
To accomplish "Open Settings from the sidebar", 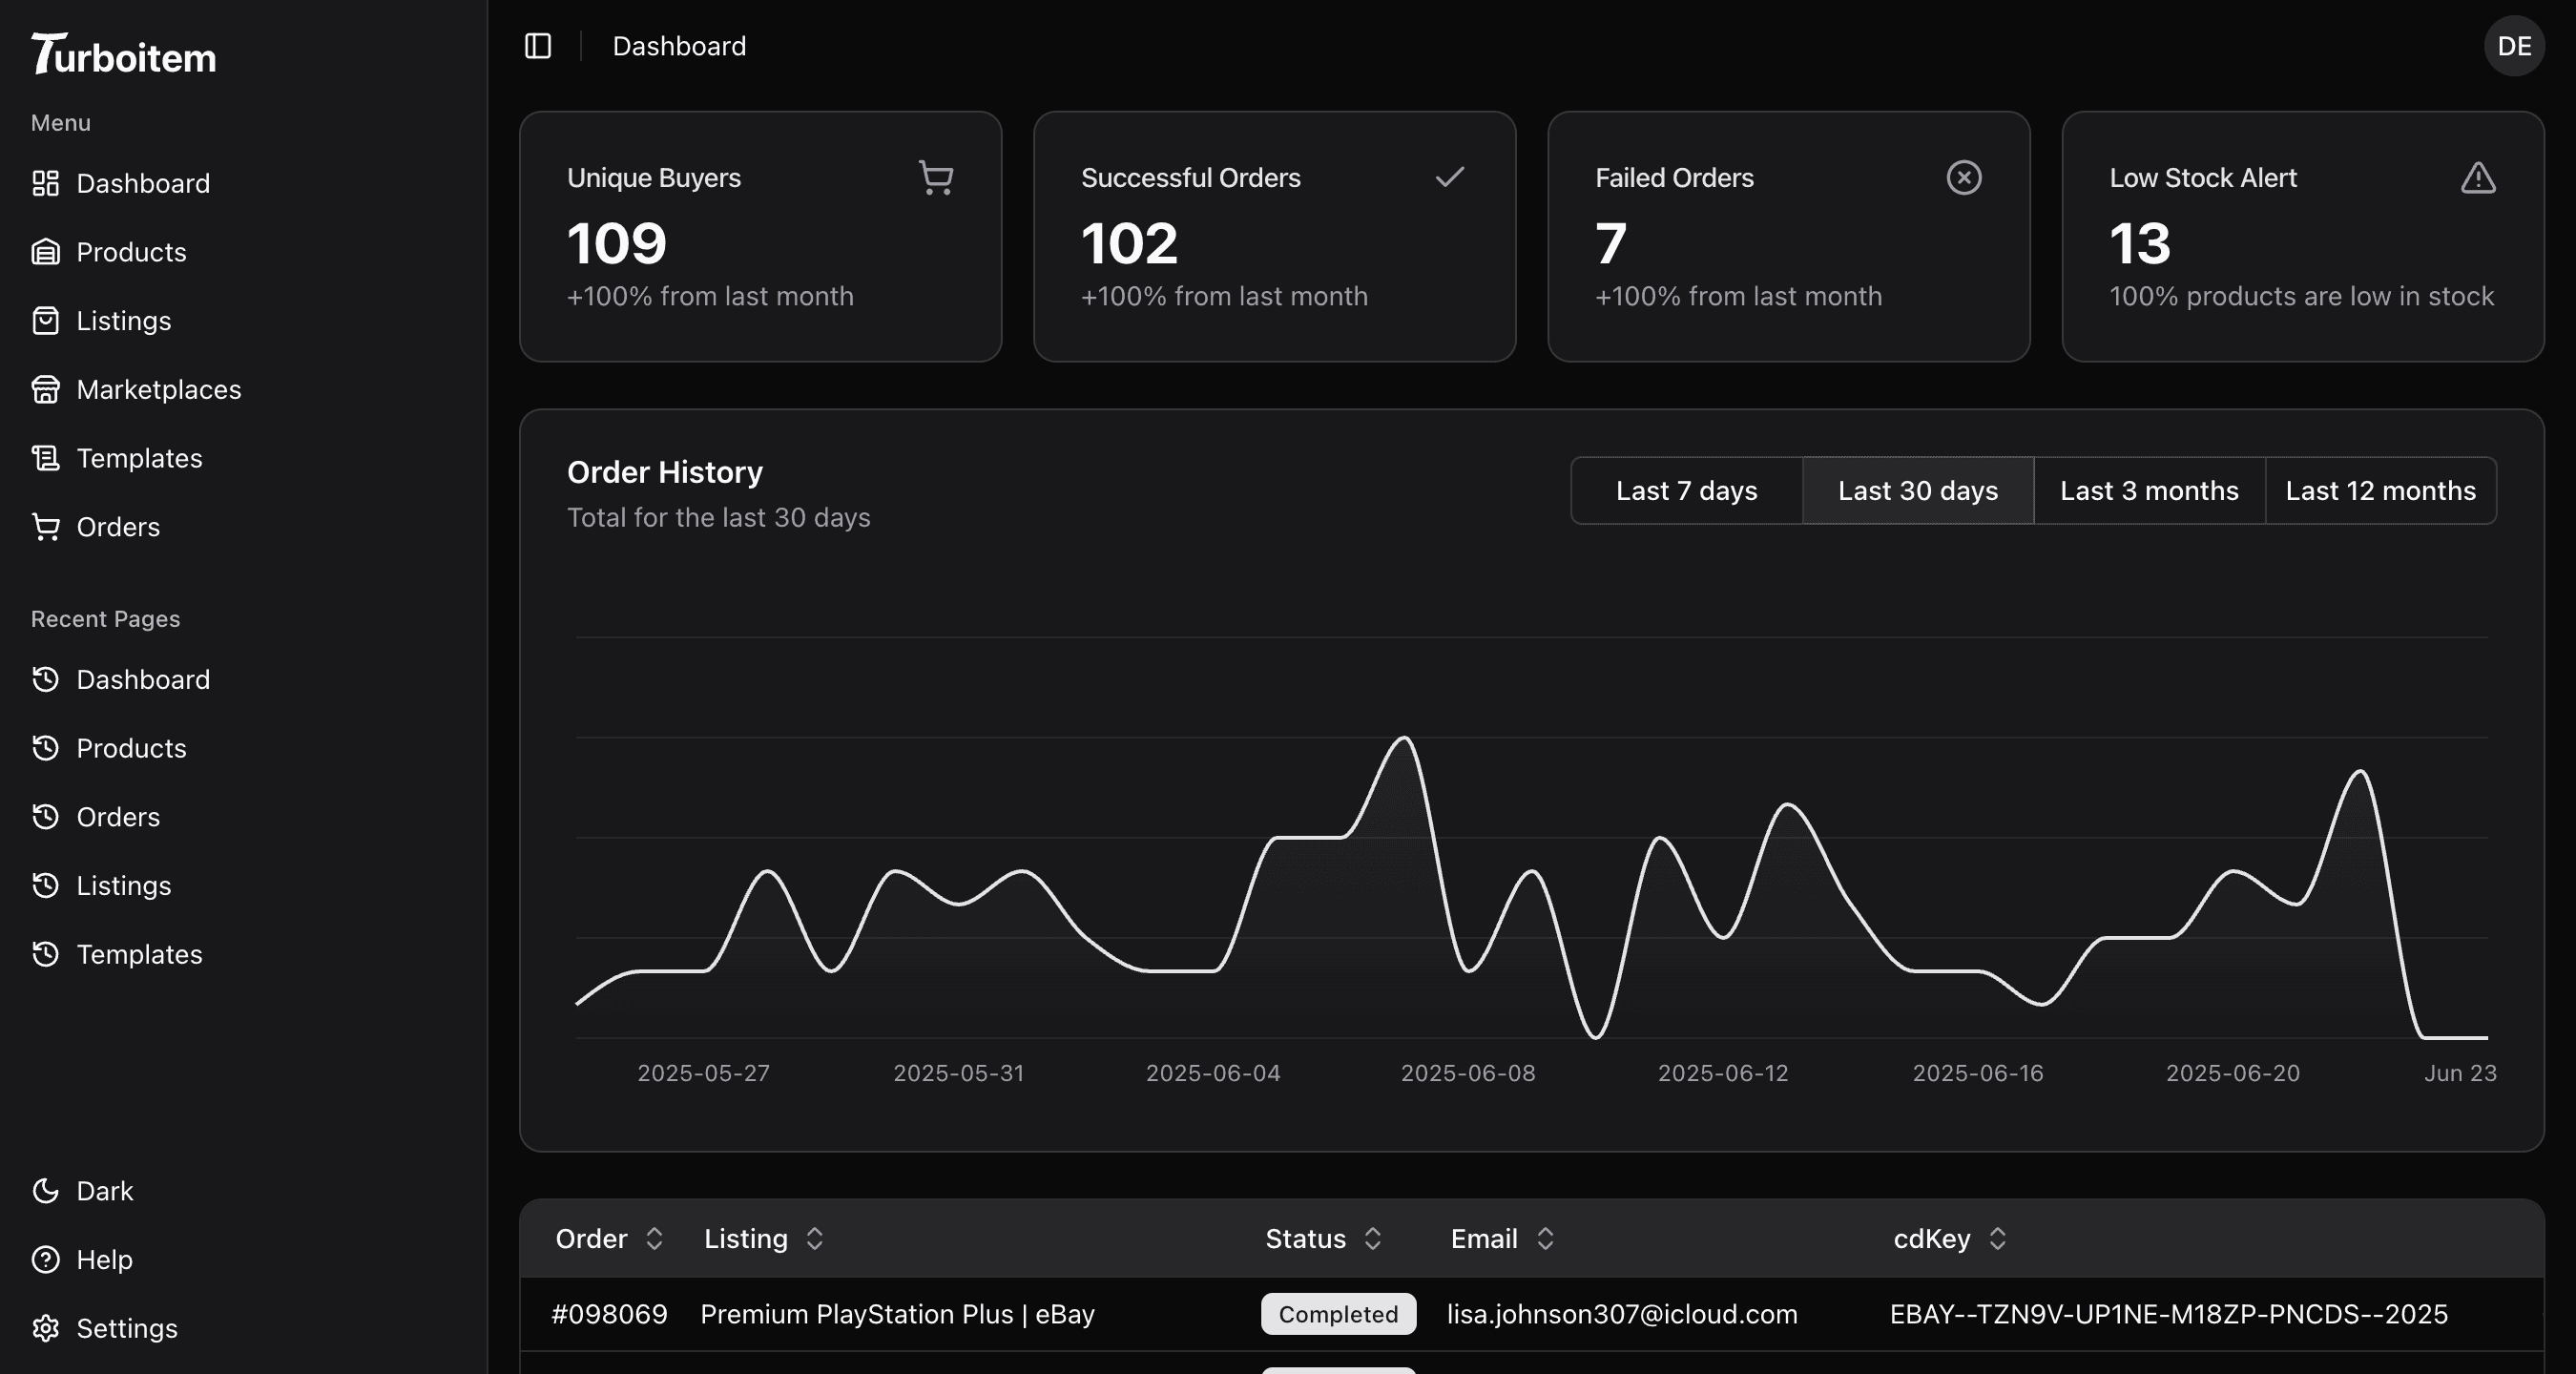I will coord(127,1329).
